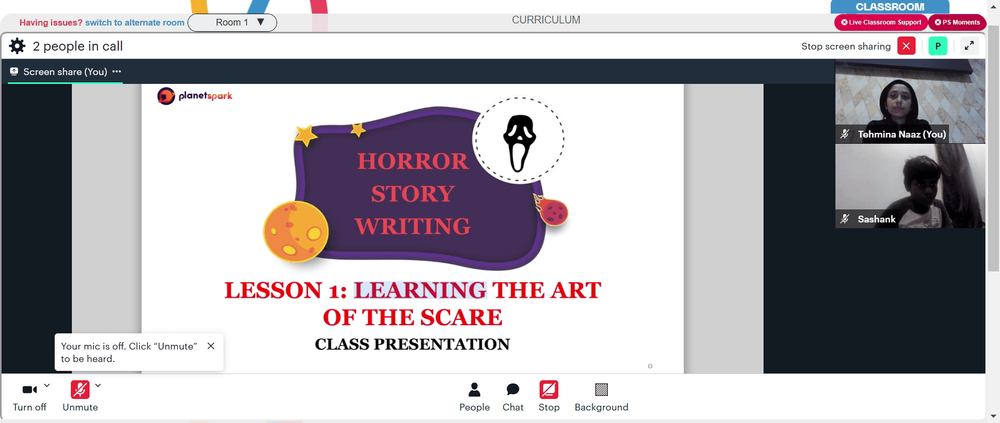Click the planetspark logo on slide

coord(195,96)
